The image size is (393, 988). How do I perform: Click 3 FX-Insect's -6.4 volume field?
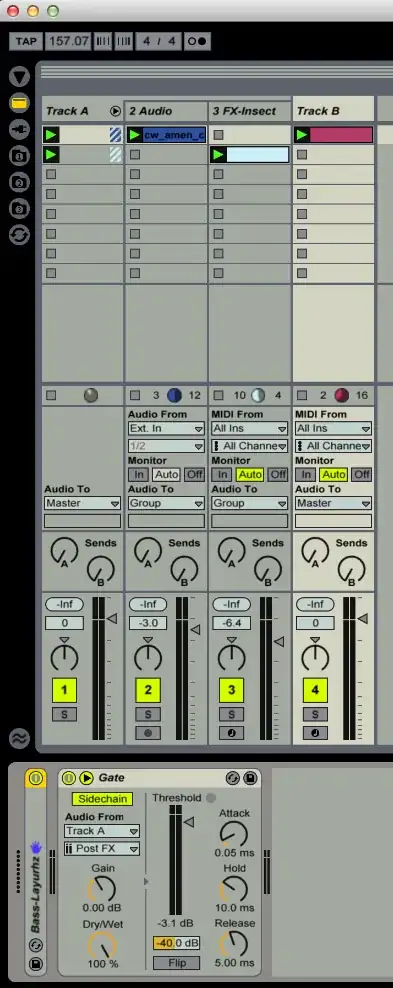pos(232,623)
